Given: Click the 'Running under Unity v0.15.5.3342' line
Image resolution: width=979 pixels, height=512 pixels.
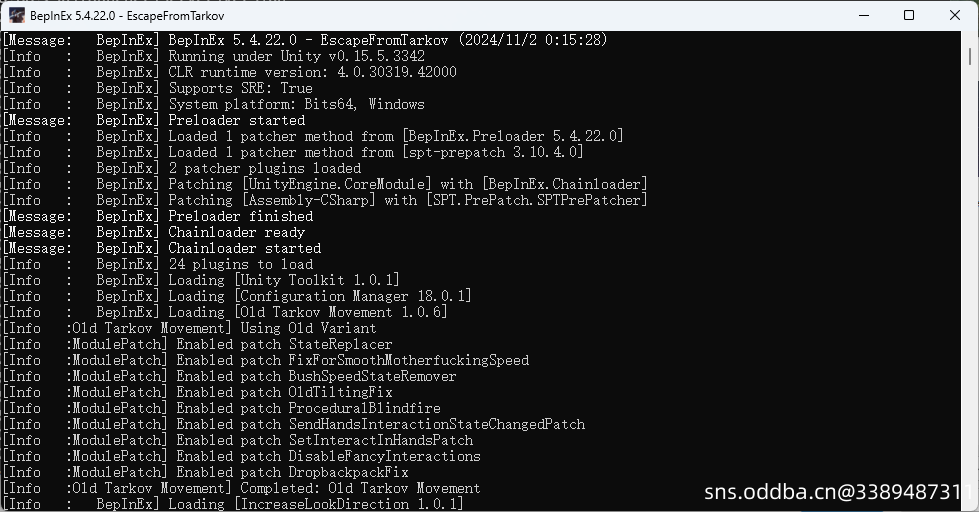Looking at the screenshot, I should click(214, 56).
